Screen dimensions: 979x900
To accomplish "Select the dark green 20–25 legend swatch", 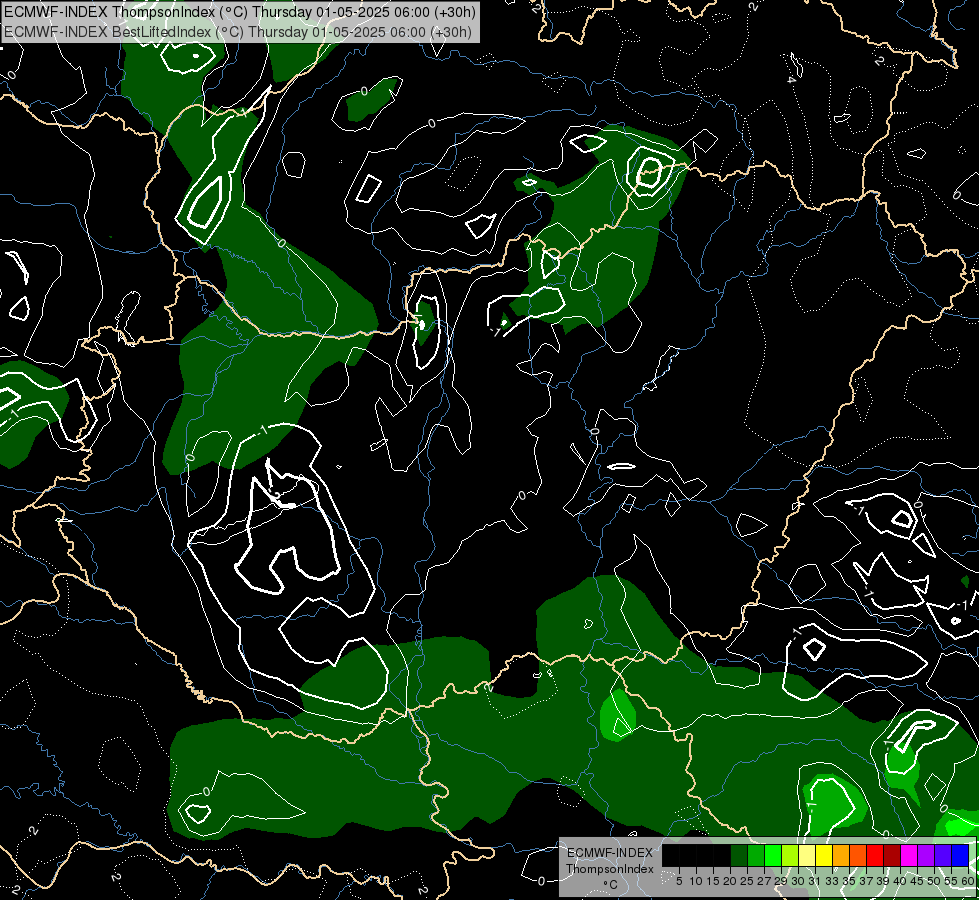I will tap(739, 855).
